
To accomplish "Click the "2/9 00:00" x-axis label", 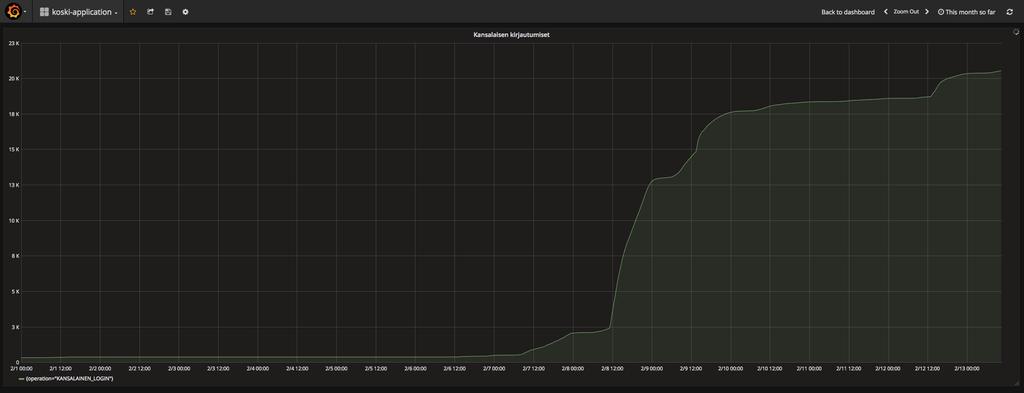I will point(652,368).
